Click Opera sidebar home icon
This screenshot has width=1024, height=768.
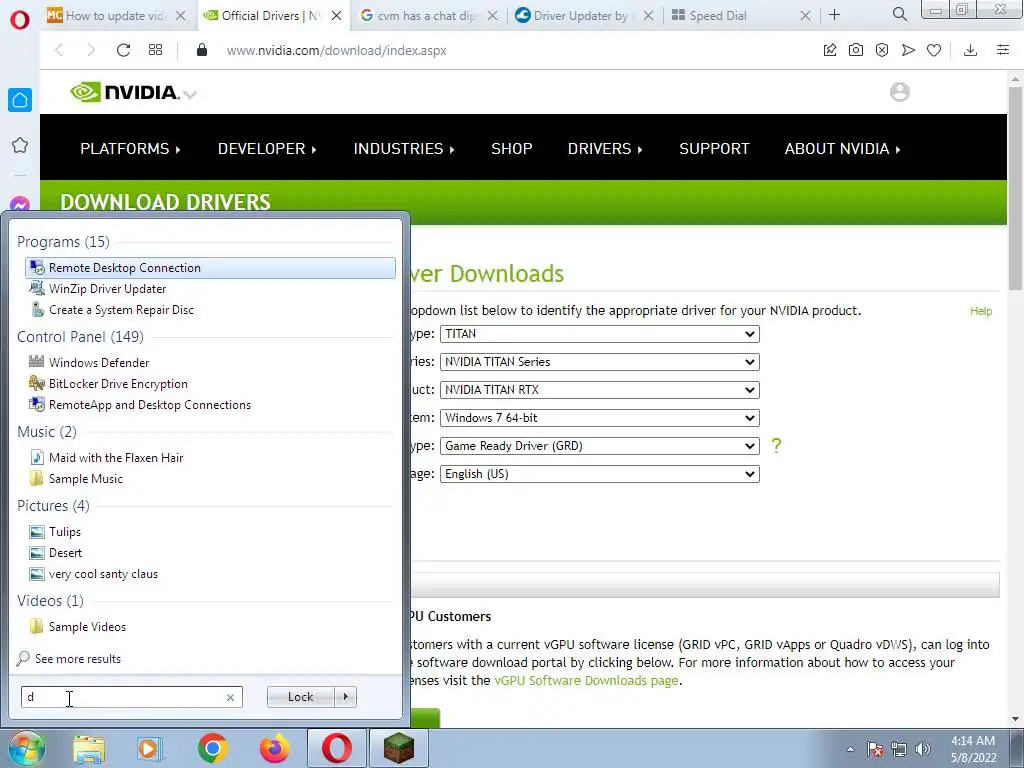[x=20, y=100]
